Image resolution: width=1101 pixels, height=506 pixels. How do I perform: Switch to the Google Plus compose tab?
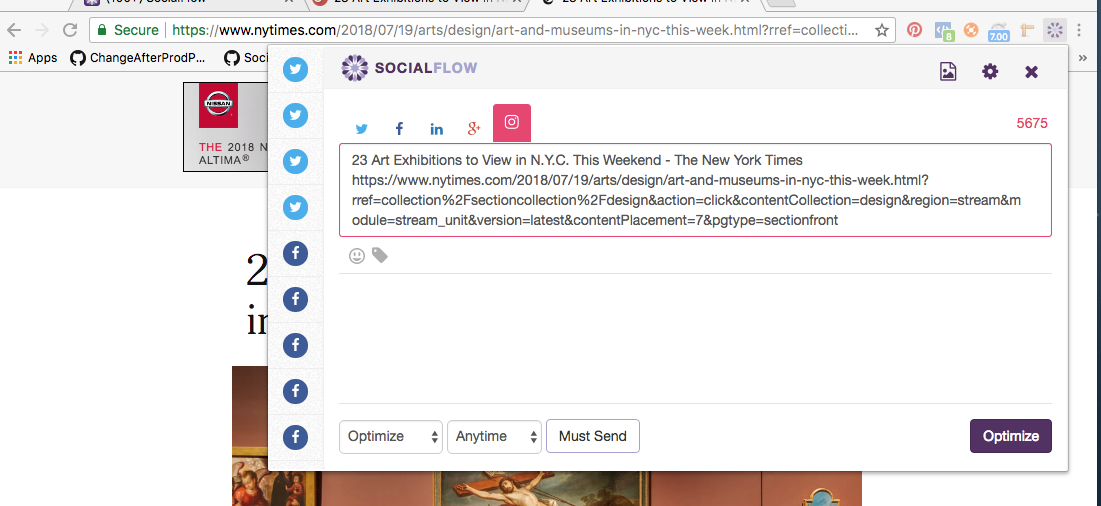[x=474, y=128]
